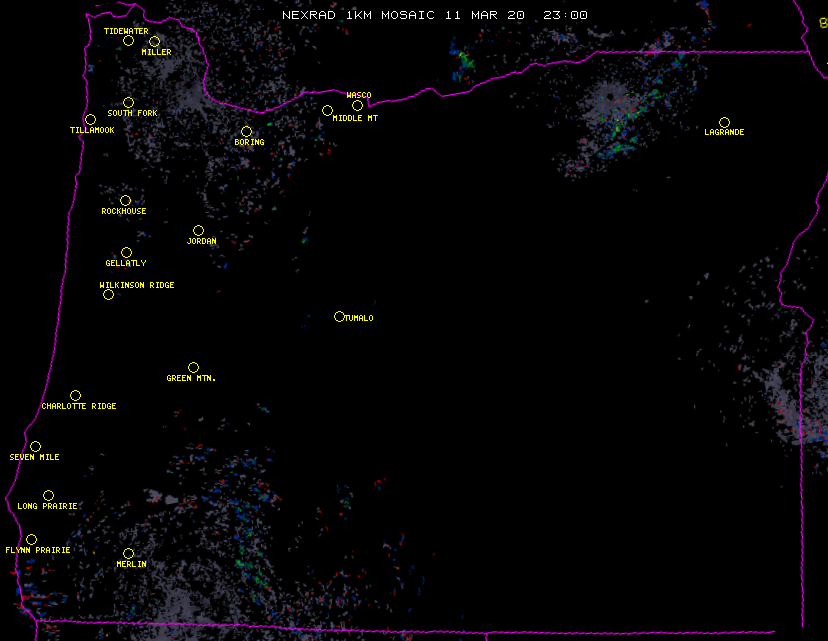Select the Miller station circle marker
This screenshot has height=641, width=828.
pos(154,42)
